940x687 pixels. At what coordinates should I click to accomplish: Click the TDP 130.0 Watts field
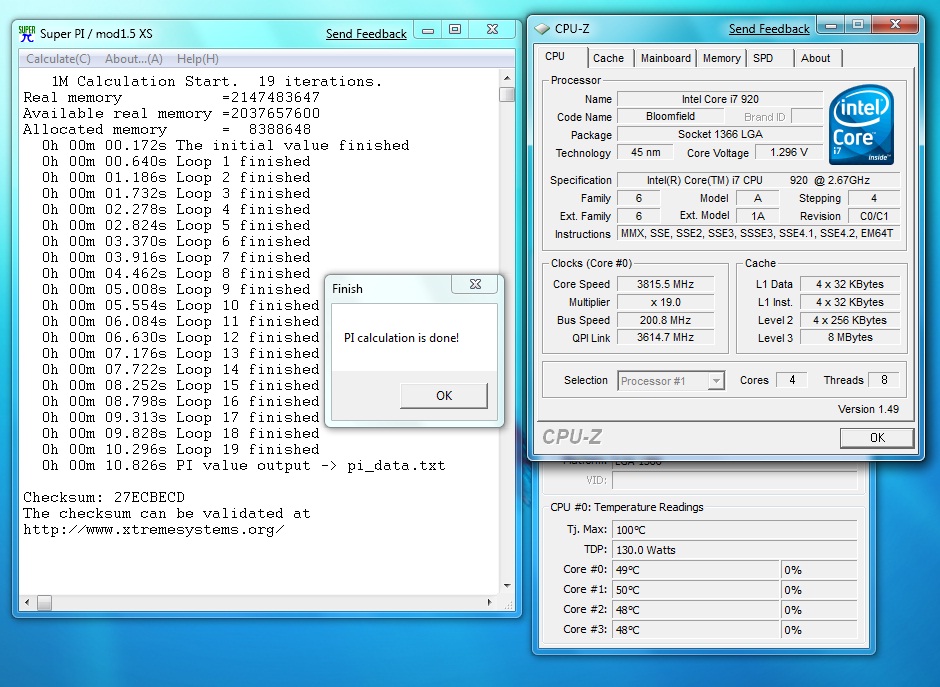coord(735,550)
